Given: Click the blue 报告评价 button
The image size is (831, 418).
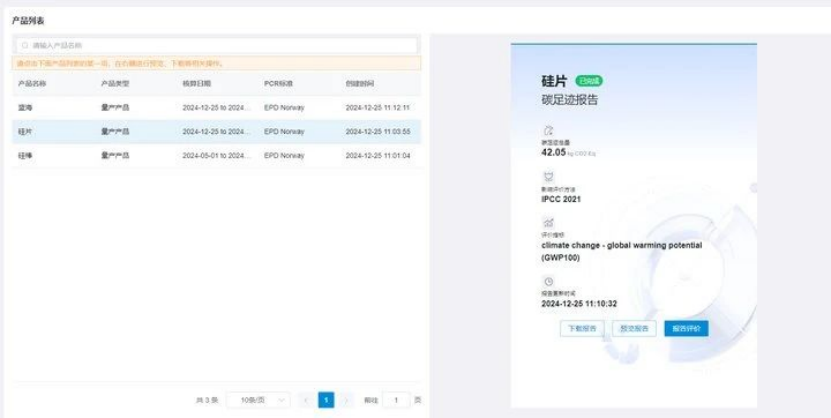Looking at the screenshot, I should point(686,328).
